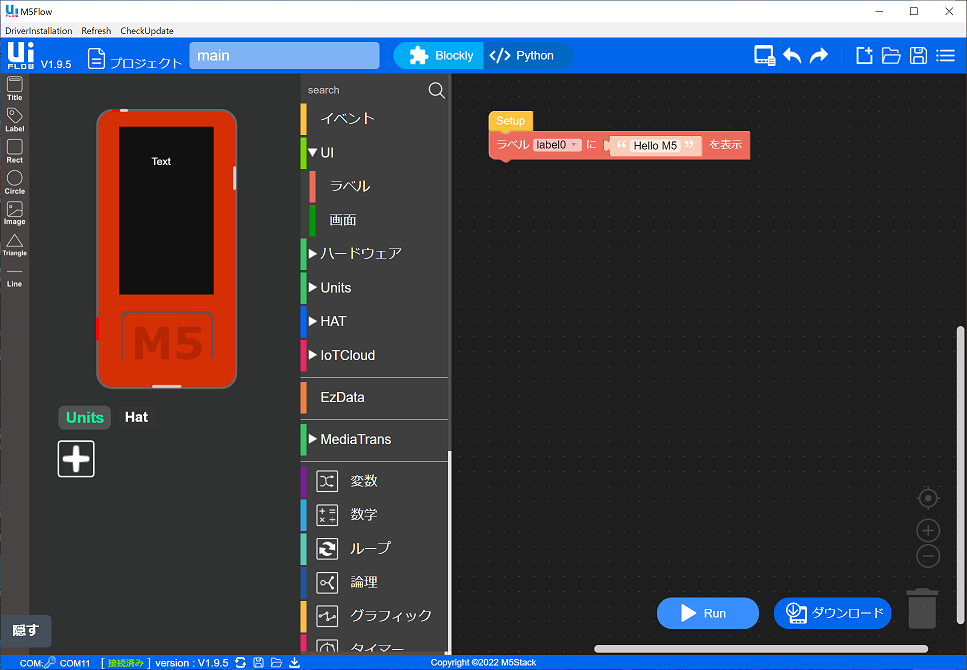
Task: Open the 数学 category
Action: [x=374, y=515]
